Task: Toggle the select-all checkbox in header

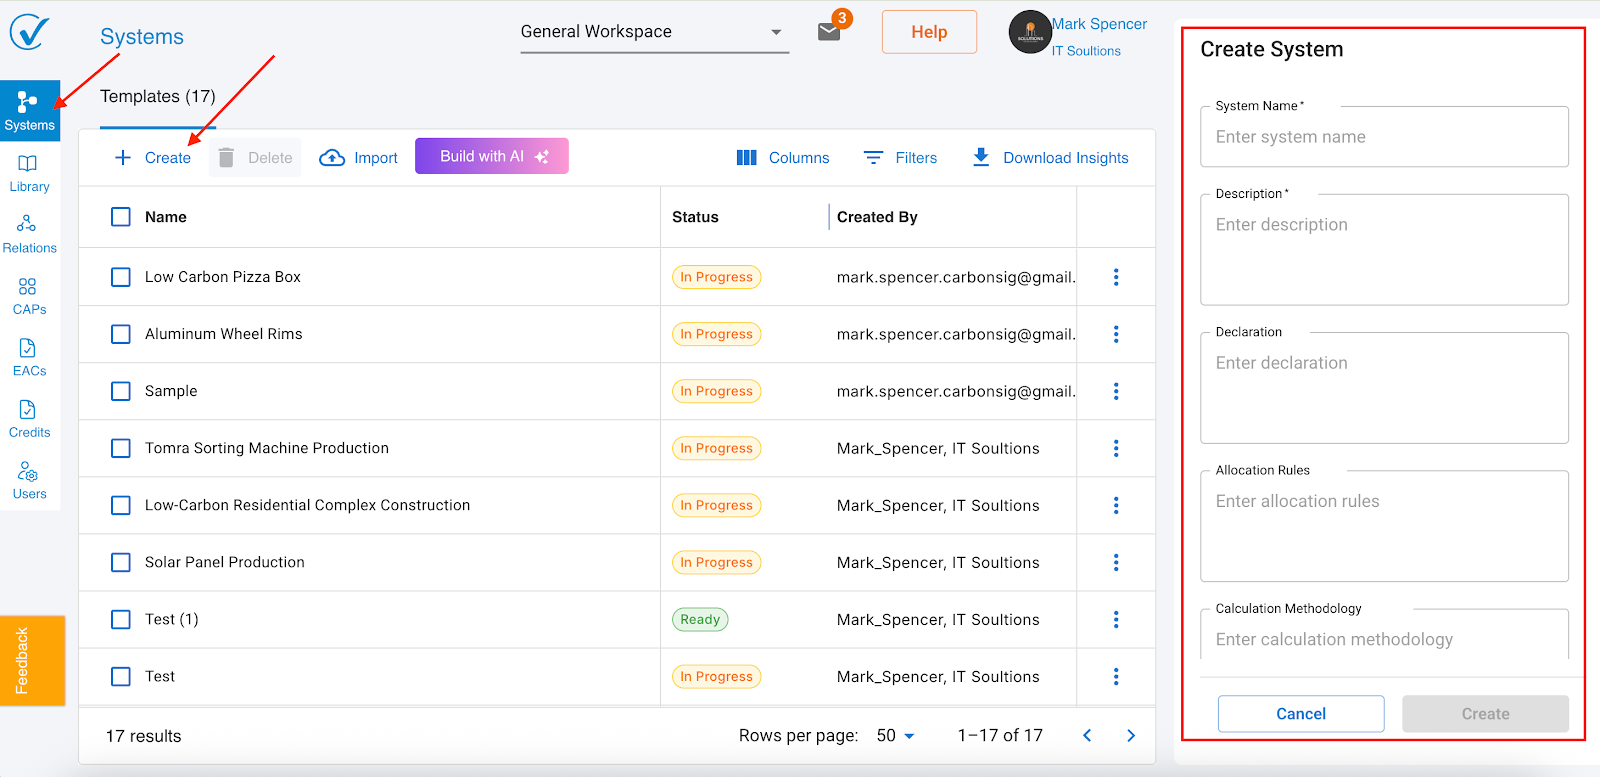Action: pos(121,217)
